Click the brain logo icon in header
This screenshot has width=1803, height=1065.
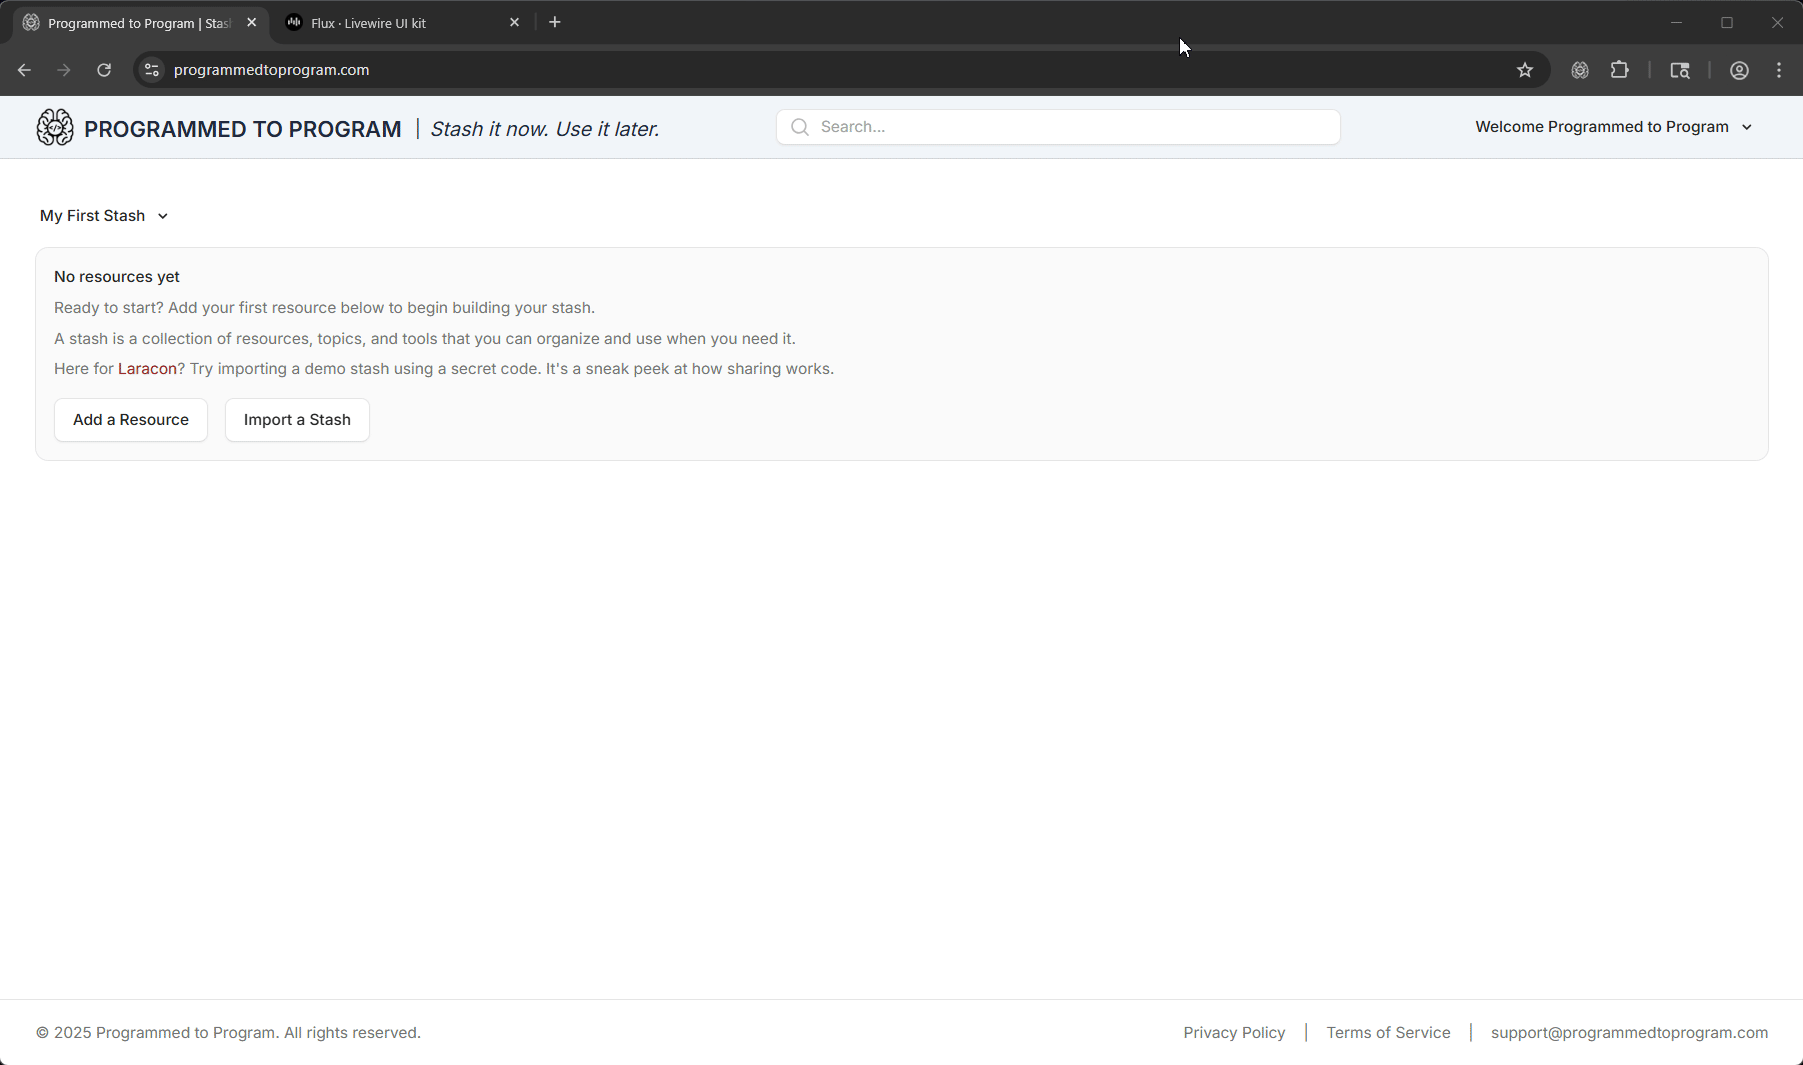pyautogui.click(x=55, y=127)
